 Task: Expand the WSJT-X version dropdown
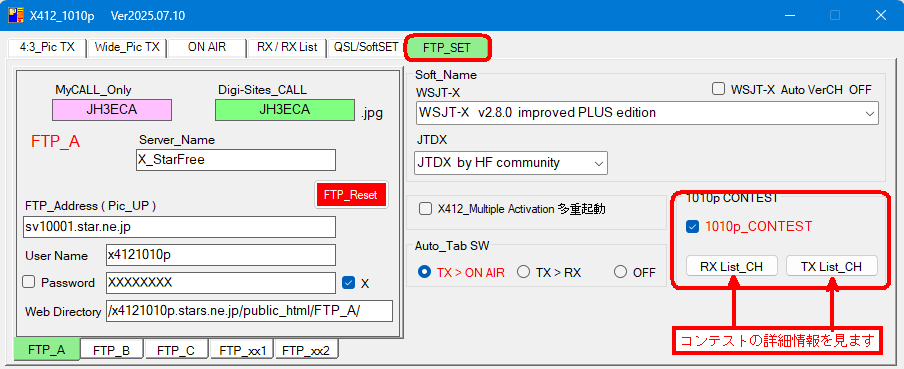pos(869,114)
